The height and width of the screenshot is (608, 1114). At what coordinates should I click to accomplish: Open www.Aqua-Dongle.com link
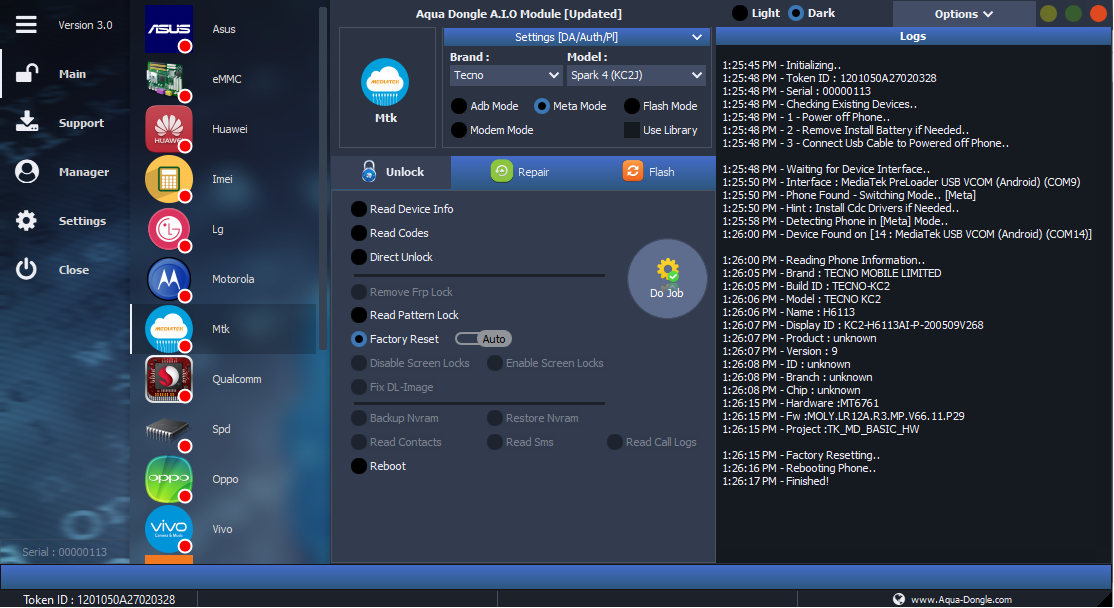961,599
